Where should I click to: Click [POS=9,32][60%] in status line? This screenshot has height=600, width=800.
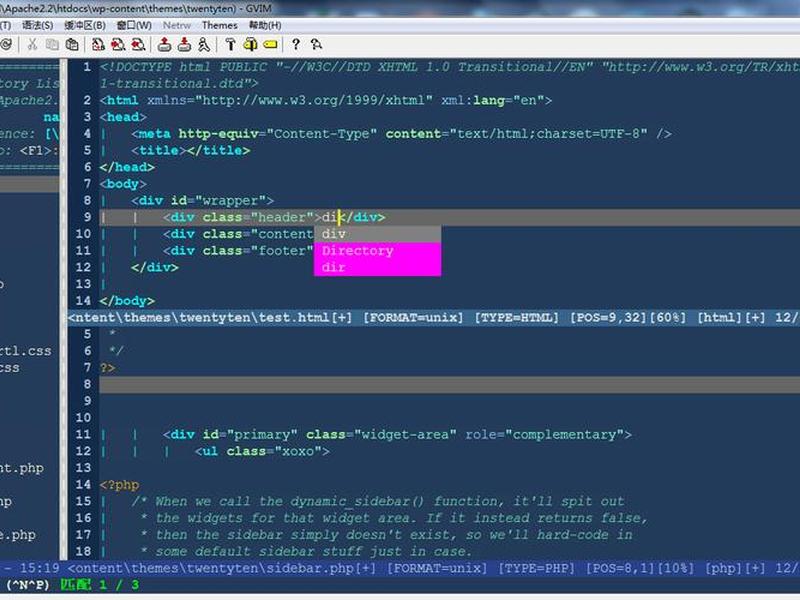tap(628, 318)
